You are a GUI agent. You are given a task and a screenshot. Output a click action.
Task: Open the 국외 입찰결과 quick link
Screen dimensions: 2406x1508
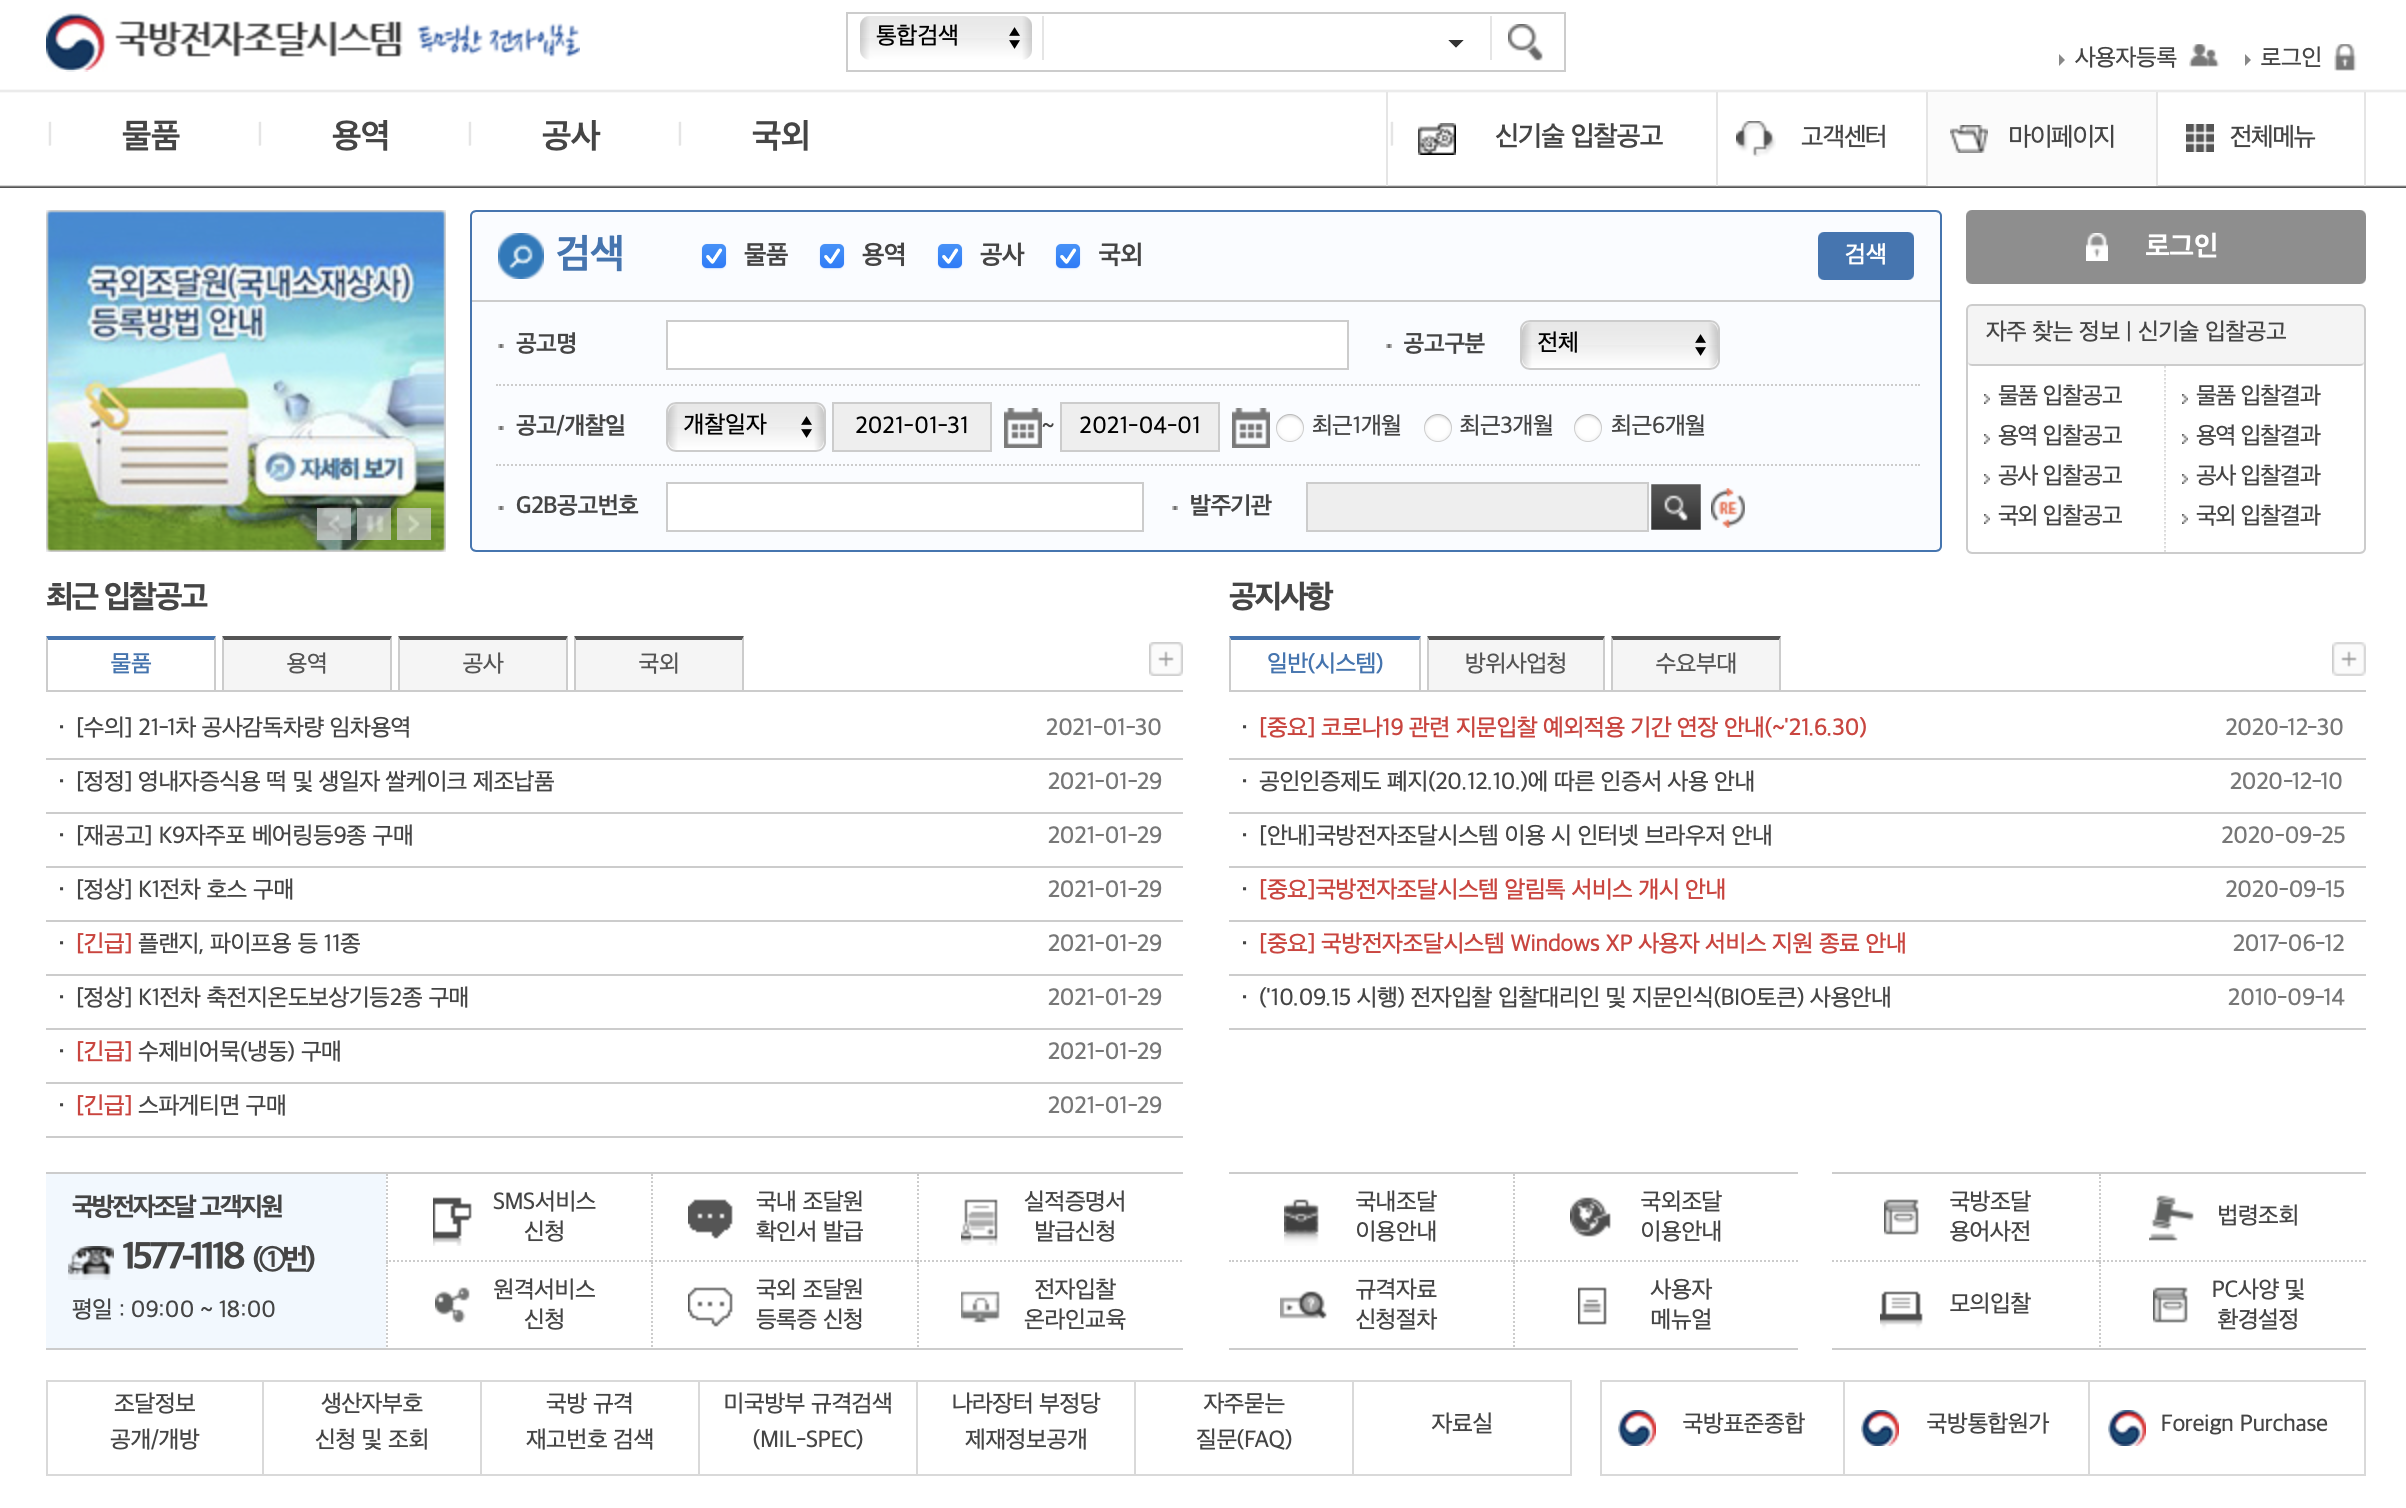tap(2257, 515)
